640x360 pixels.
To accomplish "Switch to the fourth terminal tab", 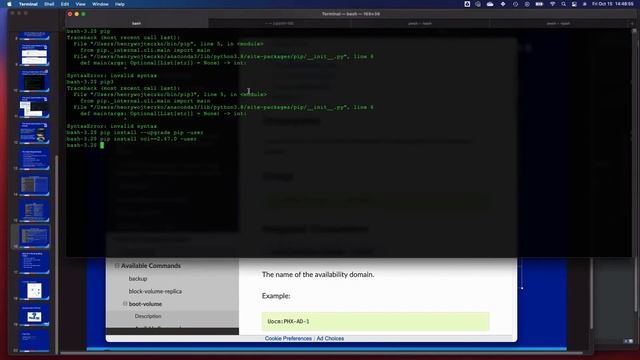I will [558, 24].
